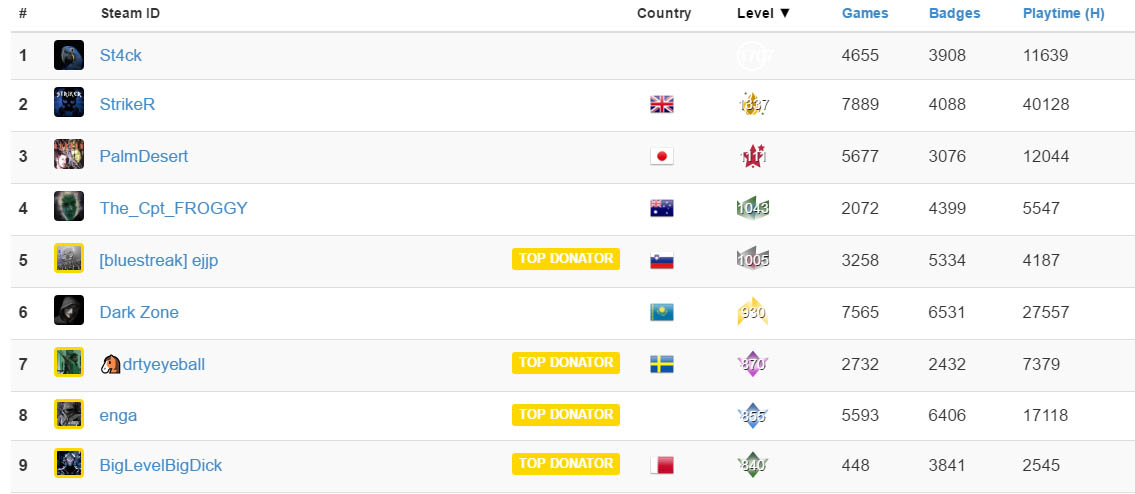
Task: Open The_Cpt_FROGGY's profile link
Action: (173, 208)
